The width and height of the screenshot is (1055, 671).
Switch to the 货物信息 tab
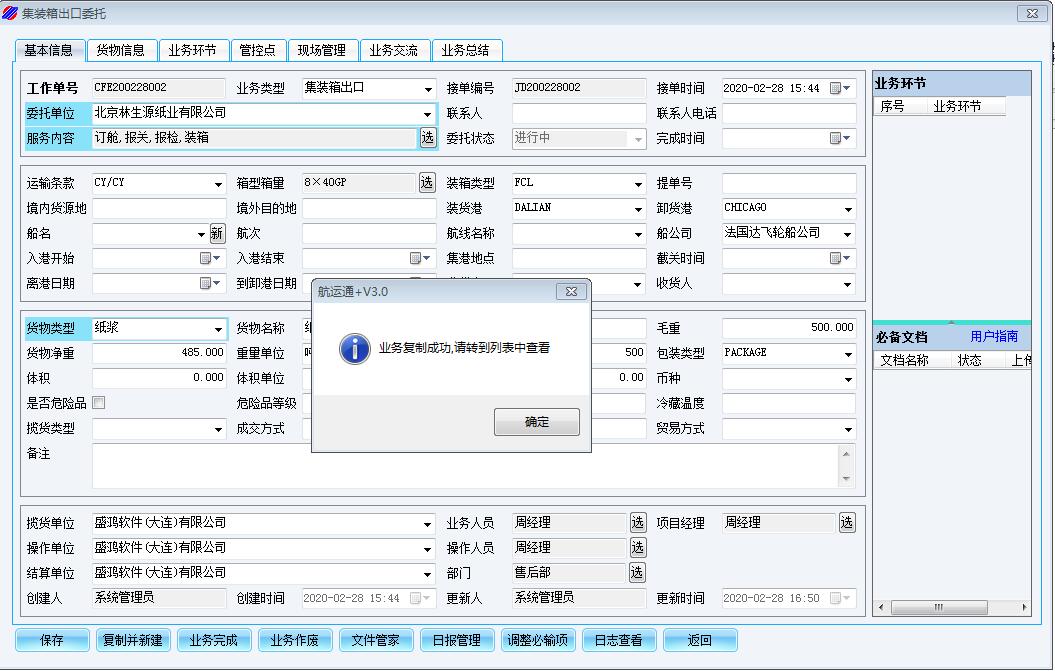pyautogui.click(x=120, y=50)
